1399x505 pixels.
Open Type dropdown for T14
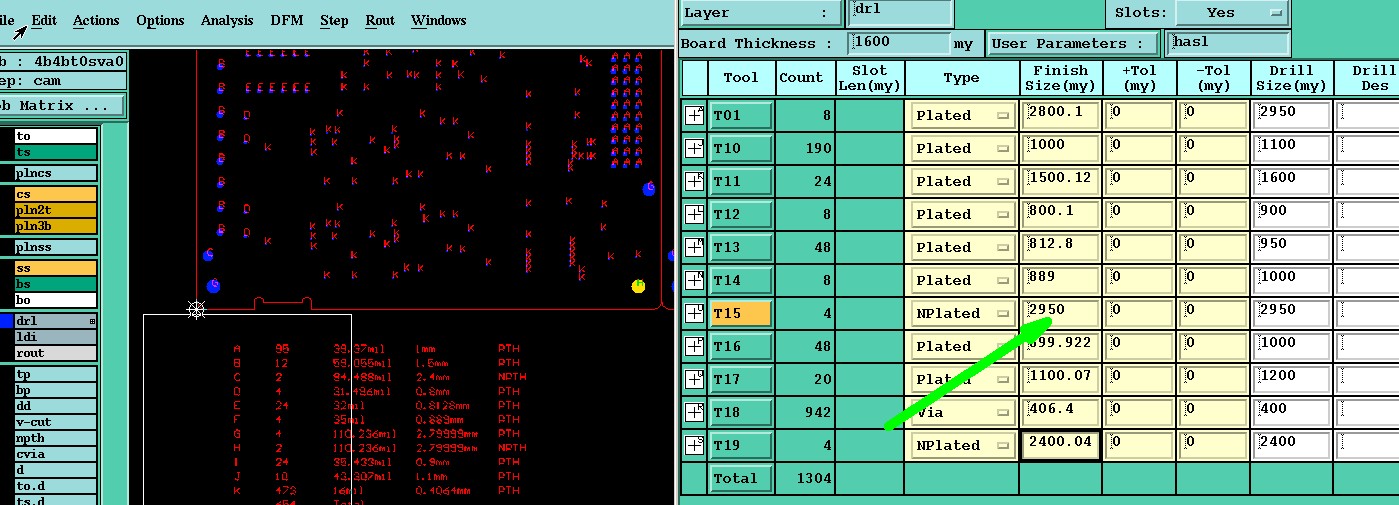pyautogui.click(x=961, y=280)
